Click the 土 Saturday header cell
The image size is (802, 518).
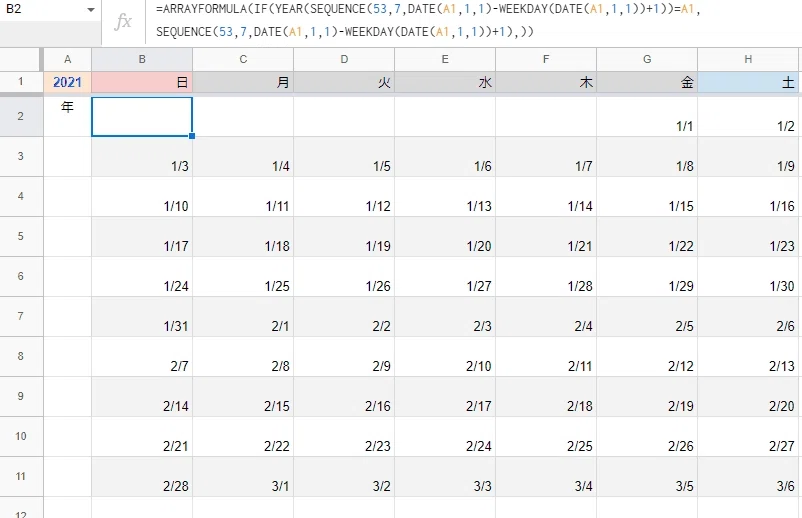[748, 82]
